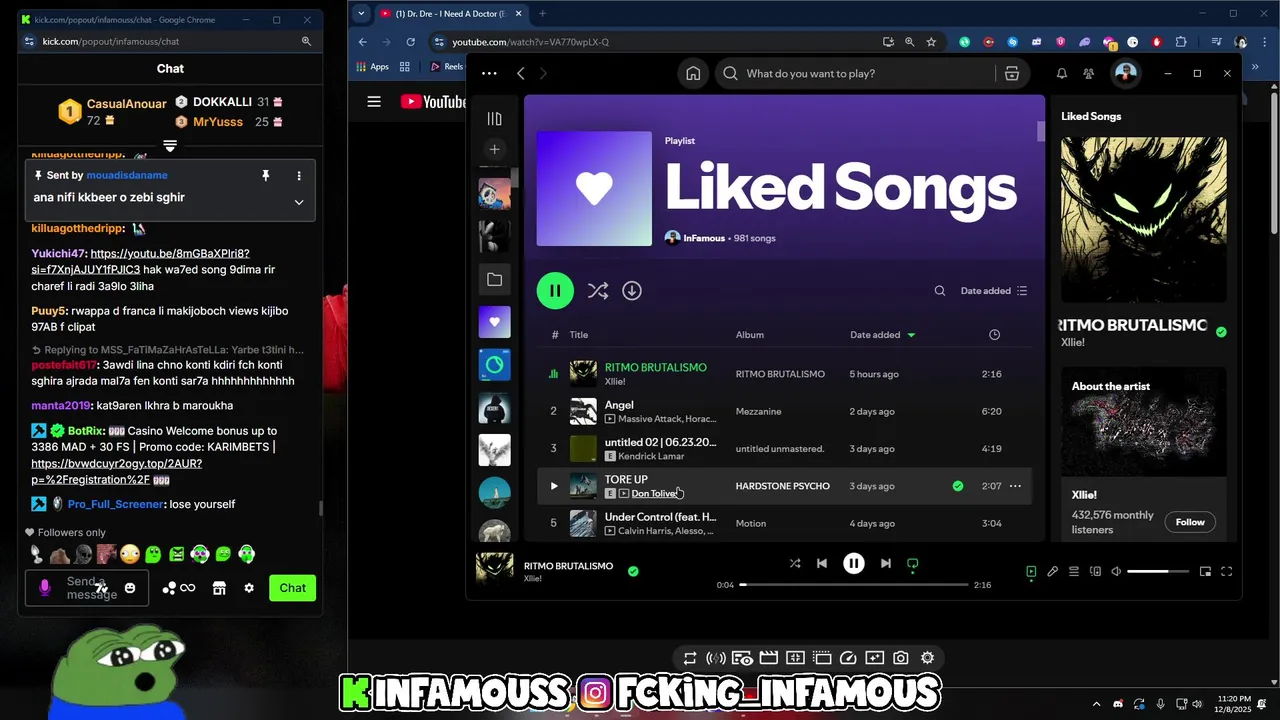Bookmark the YouTube page with star
1280x720 pixels.
pyautogui.click(x=931, y=42)
